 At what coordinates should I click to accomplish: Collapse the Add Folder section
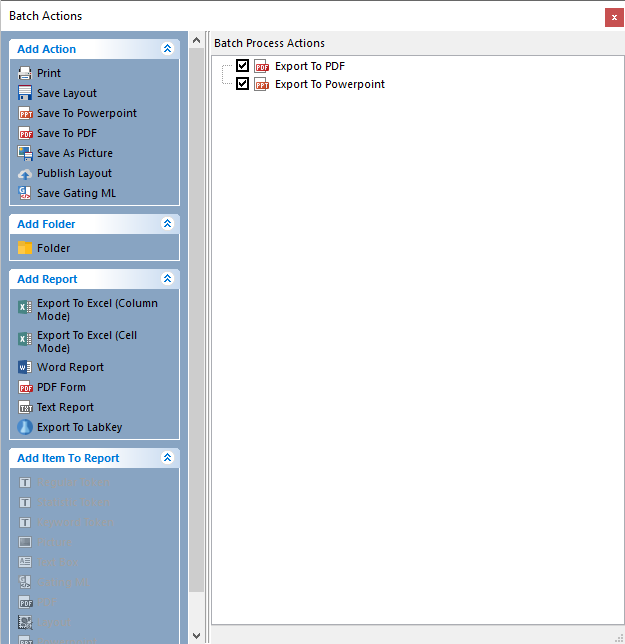pos(167,224)
